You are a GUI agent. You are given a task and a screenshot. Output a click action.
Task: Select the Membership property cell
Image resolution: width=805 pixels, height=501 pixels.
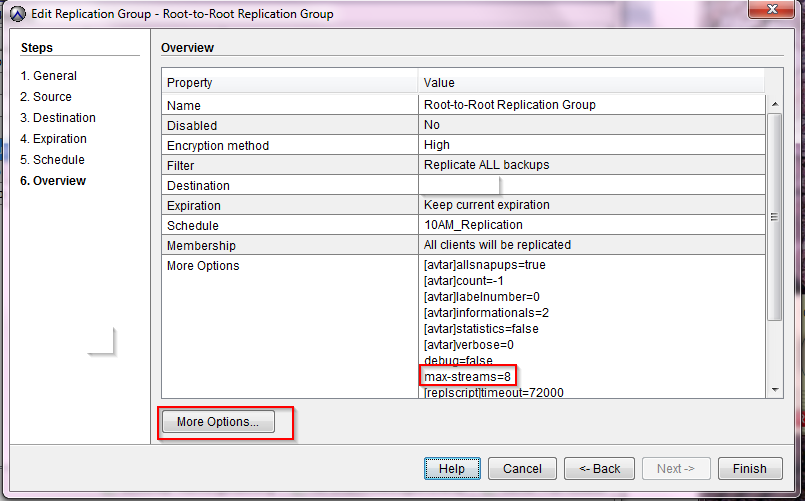click(290, 245)
